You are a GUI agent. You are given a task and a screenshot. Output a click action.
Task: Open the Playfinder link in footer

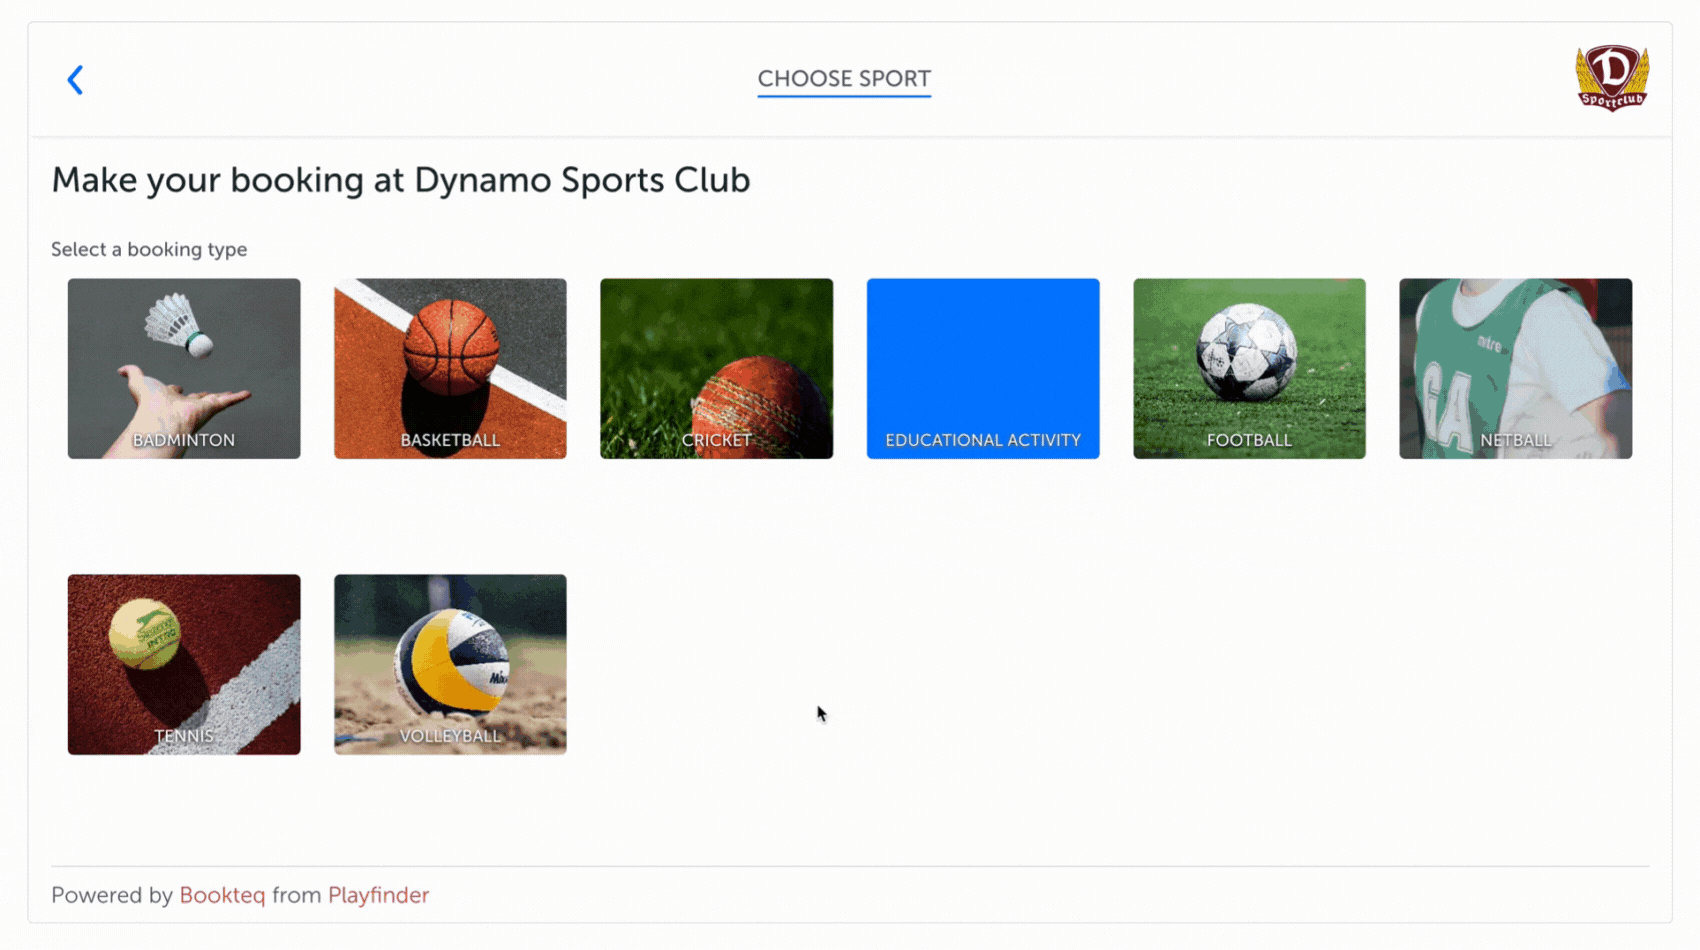pyautogui.click(x=378, y=895)
